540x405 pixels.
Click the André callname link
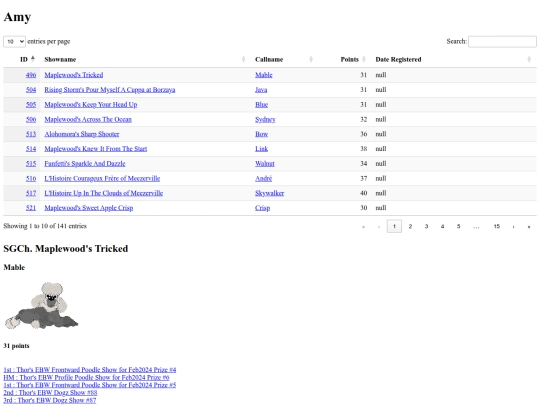coord(263,178)
